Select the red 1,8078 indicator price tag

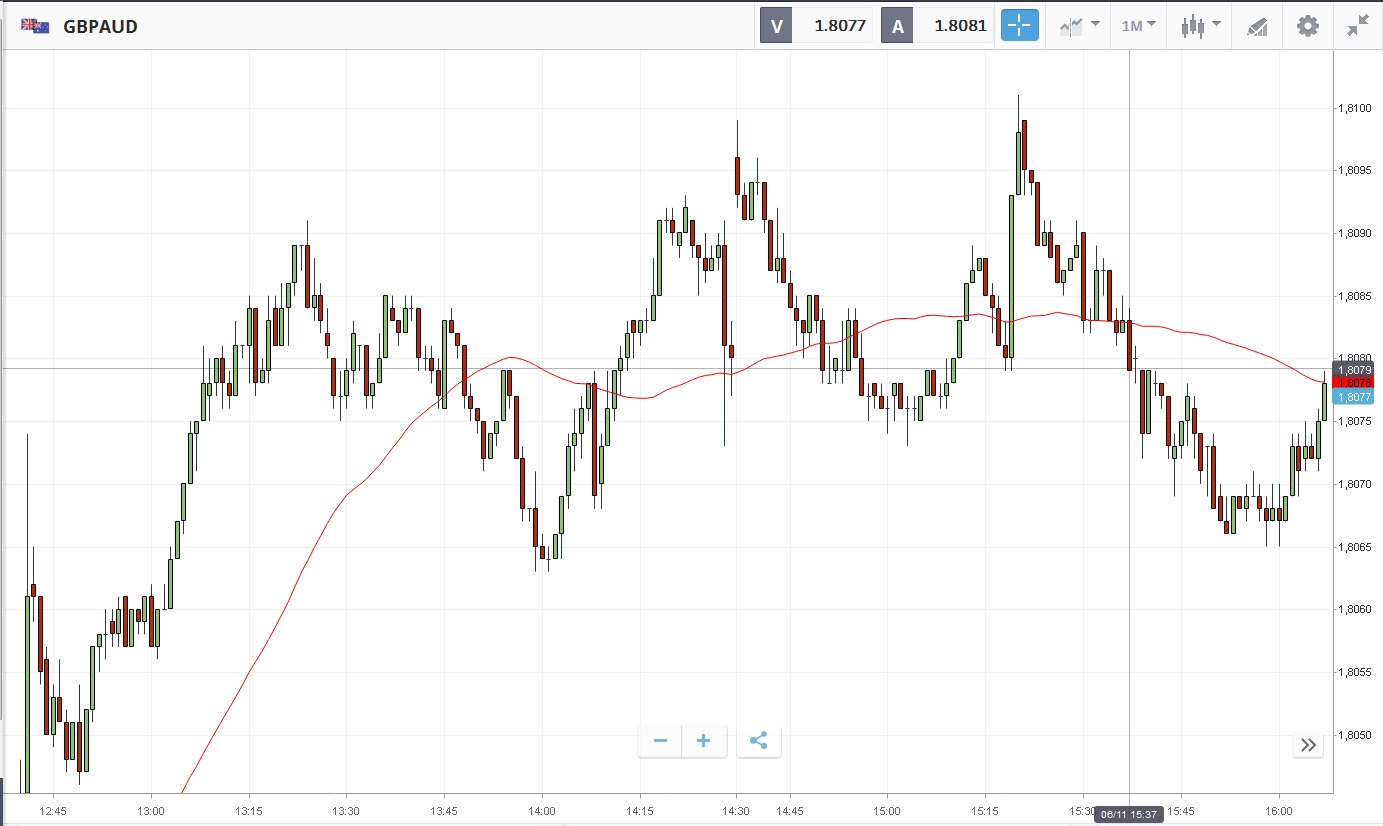pos(1355,383)
